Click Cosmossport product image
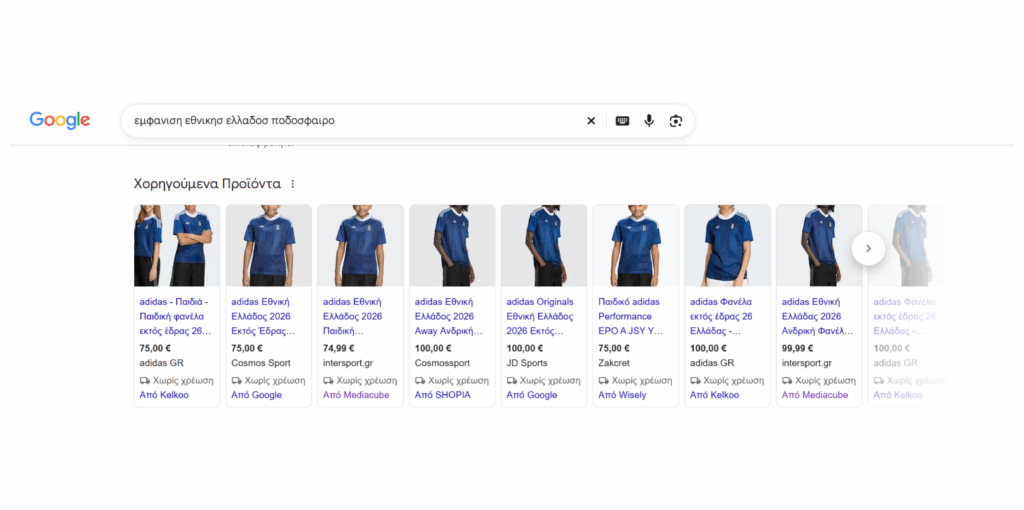This screenshot has height=510, width=1024. click(x=453, y=246)
